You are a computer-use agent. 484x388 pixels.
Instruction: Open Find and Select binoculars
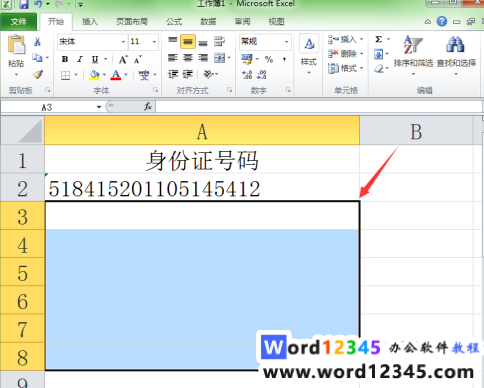(x=456, y=53)
